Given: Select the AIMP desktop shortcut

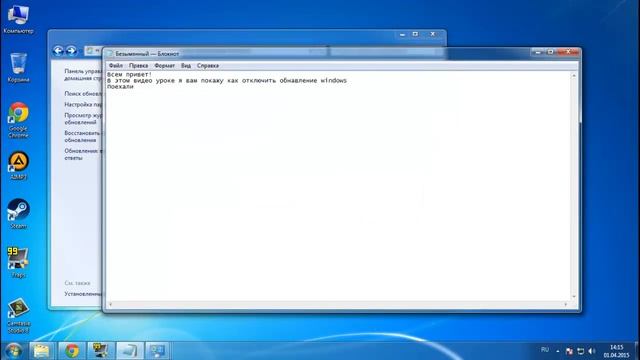Looking at the screenshot, I should (x=18, y=165).
